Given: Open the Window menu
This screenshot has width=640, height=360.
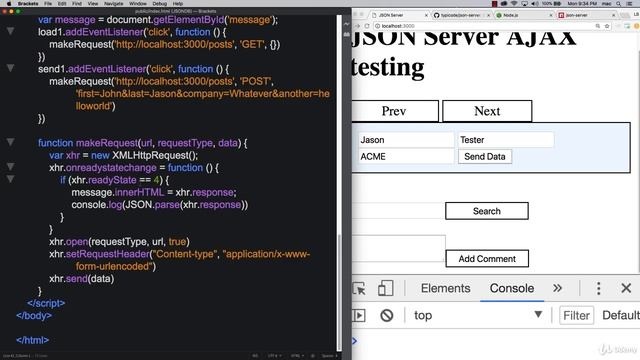Looking at the screenshot, I should [x=138, y=3].
